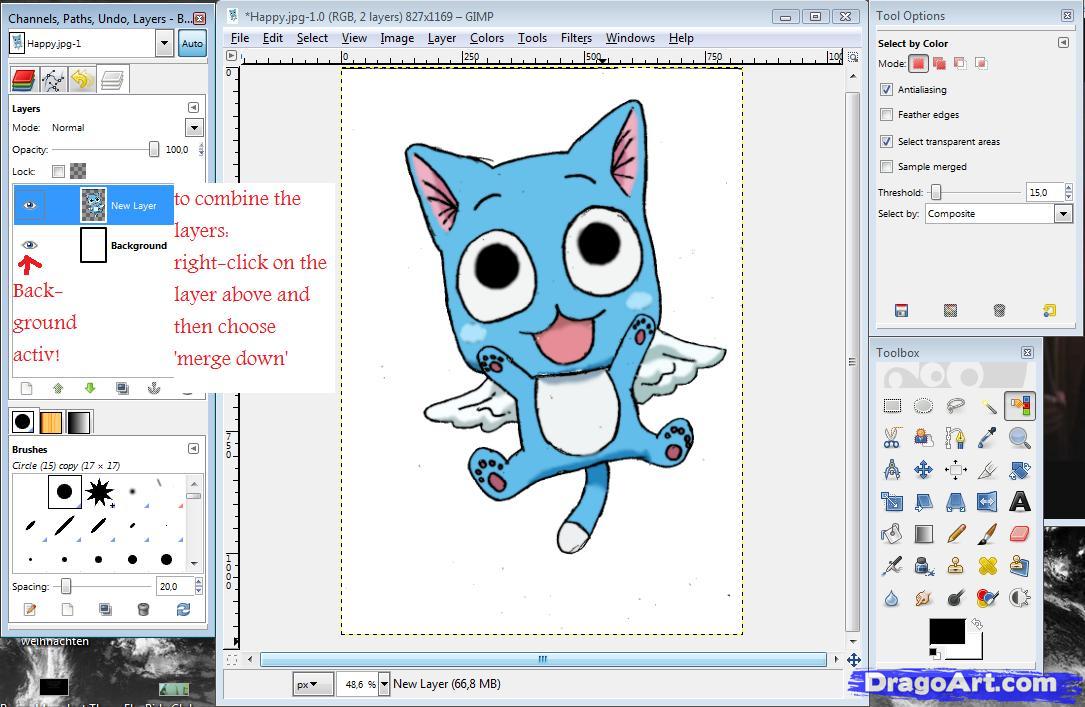Enable the Sample merged checkbox
This screenshot has width=1085, height=707.
coord(886,167)
